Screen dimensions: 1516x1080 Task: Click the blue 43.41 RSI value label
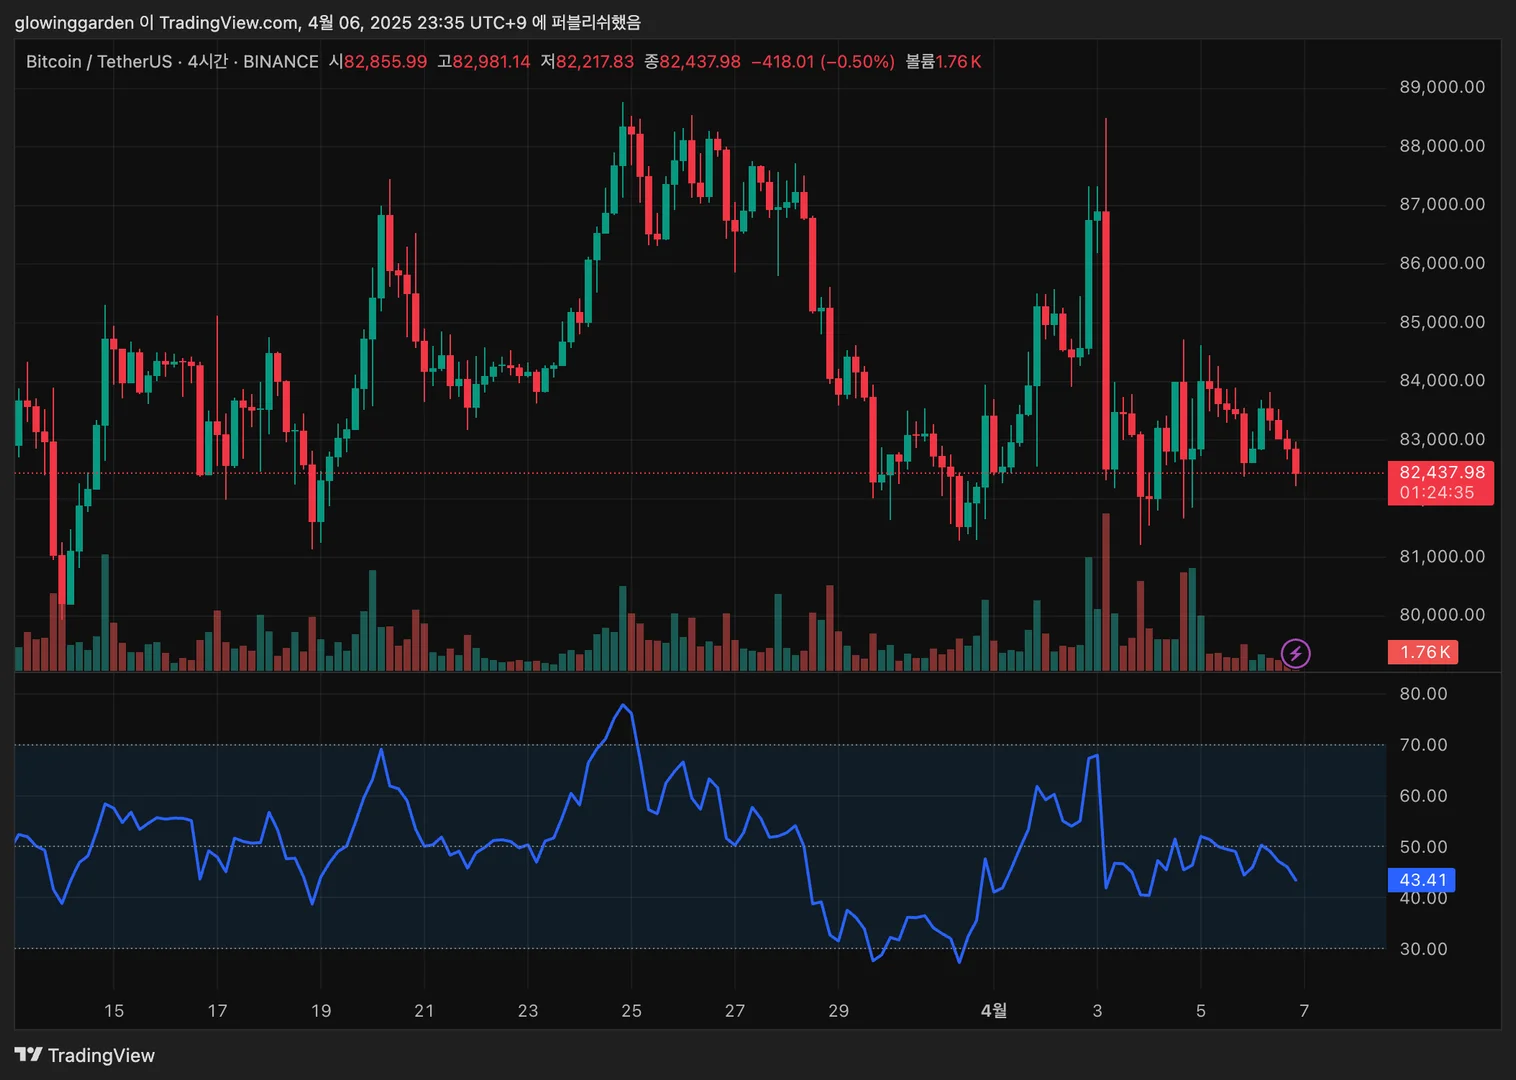tap(1421, 880)
